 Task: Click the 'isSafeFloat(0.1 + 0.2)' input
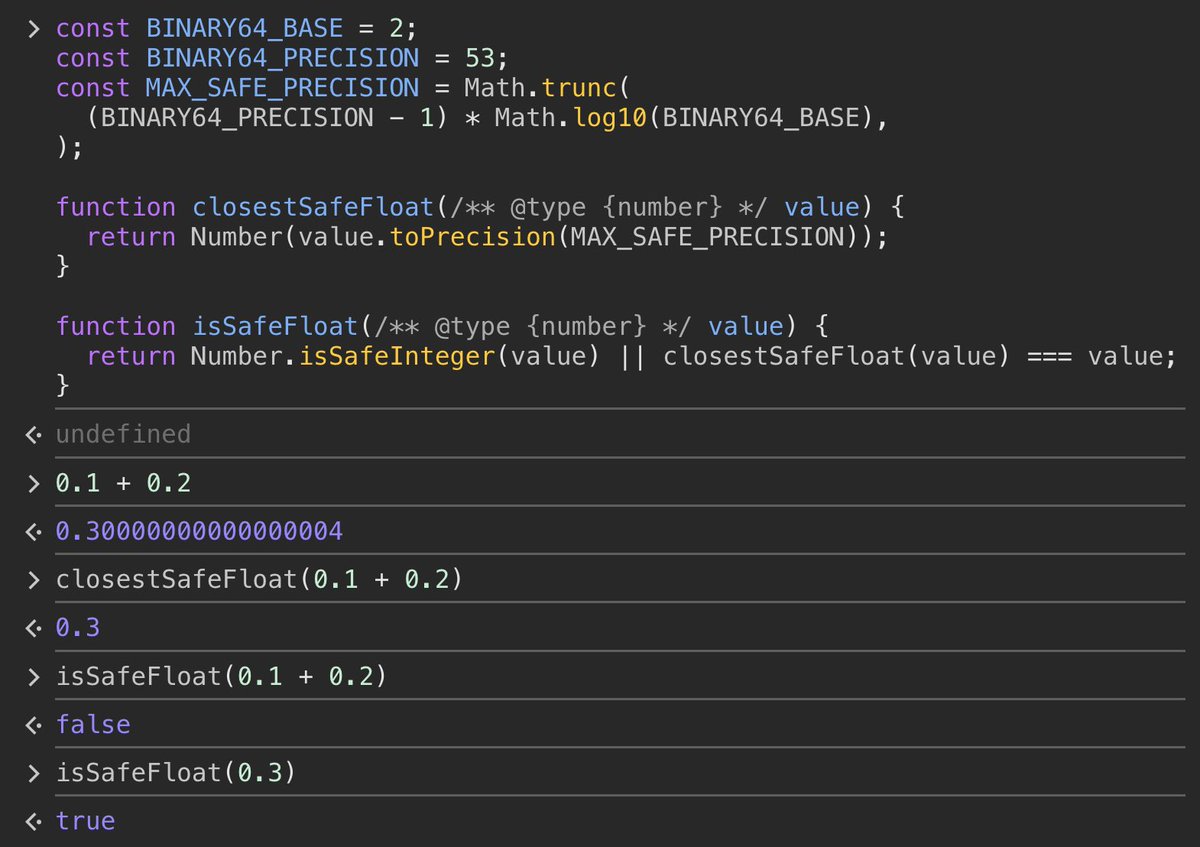point(221,676)
